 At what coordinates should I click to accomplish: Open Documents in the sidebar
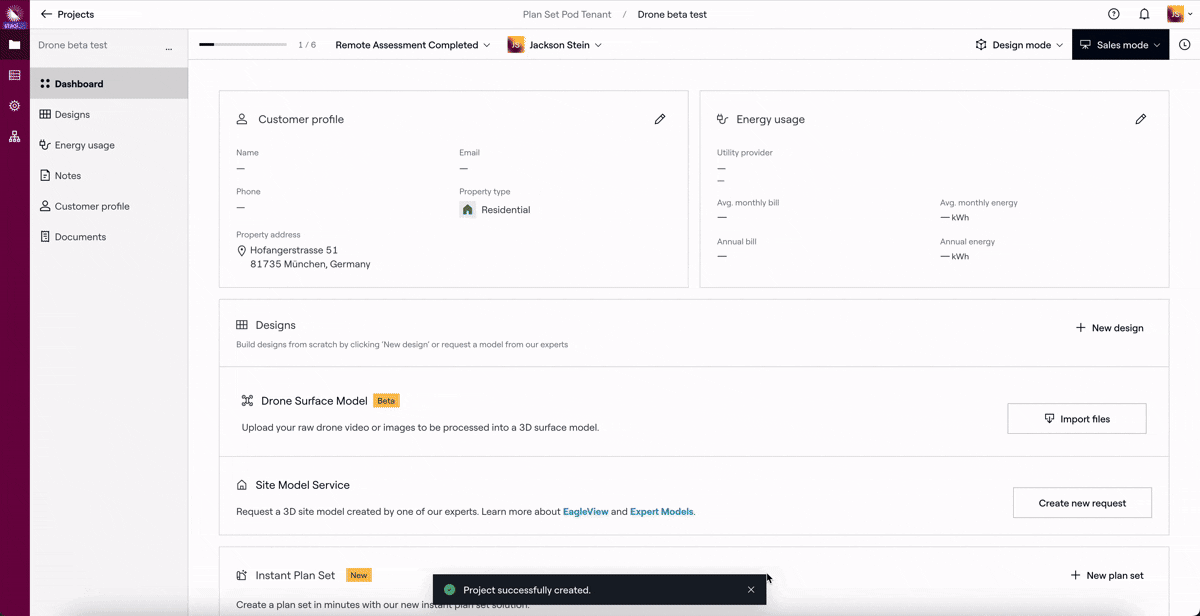pos(80,237)
